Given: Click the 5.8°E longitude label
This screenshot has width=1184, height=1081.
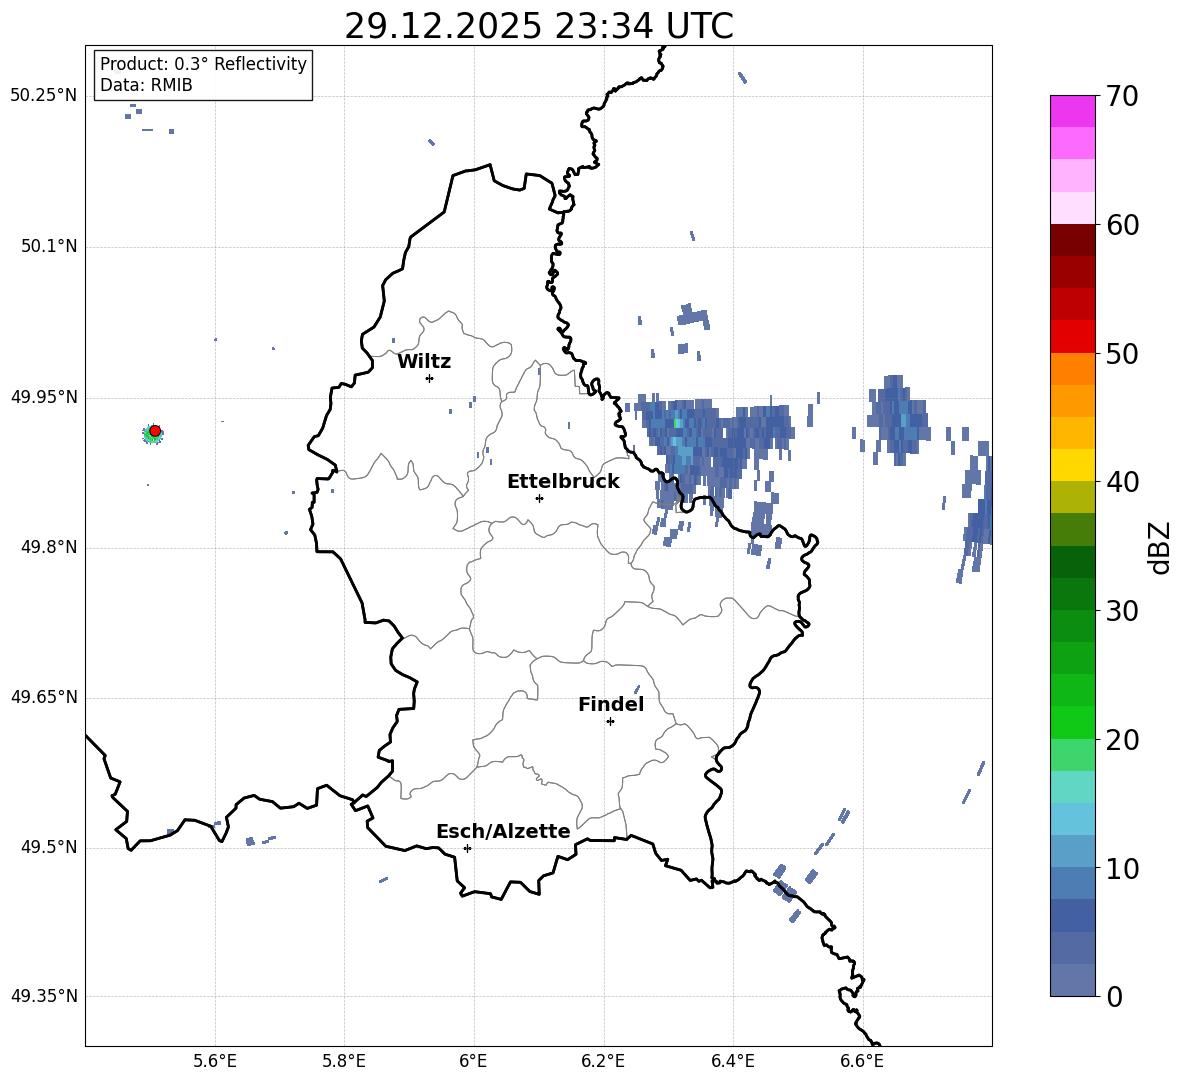Looking at the screenshot, I should tap(344, 1061).
